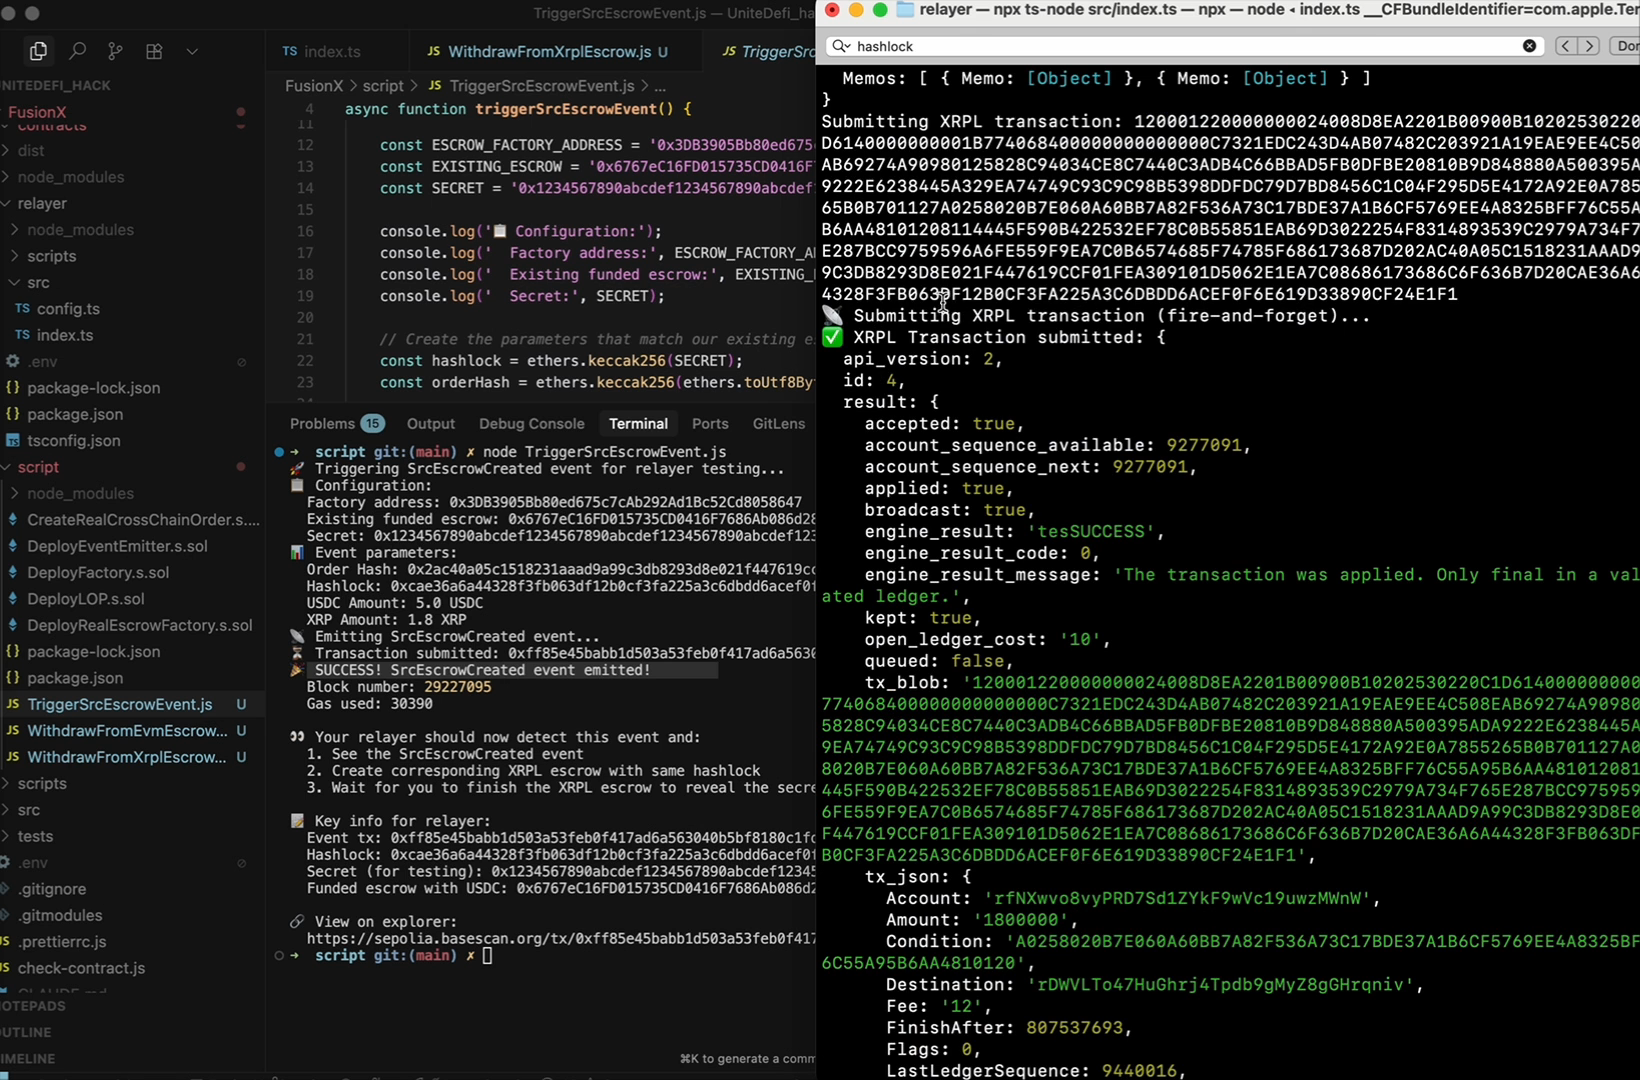
Task: Open config.ts from the file tree
Action: point(68,309)
